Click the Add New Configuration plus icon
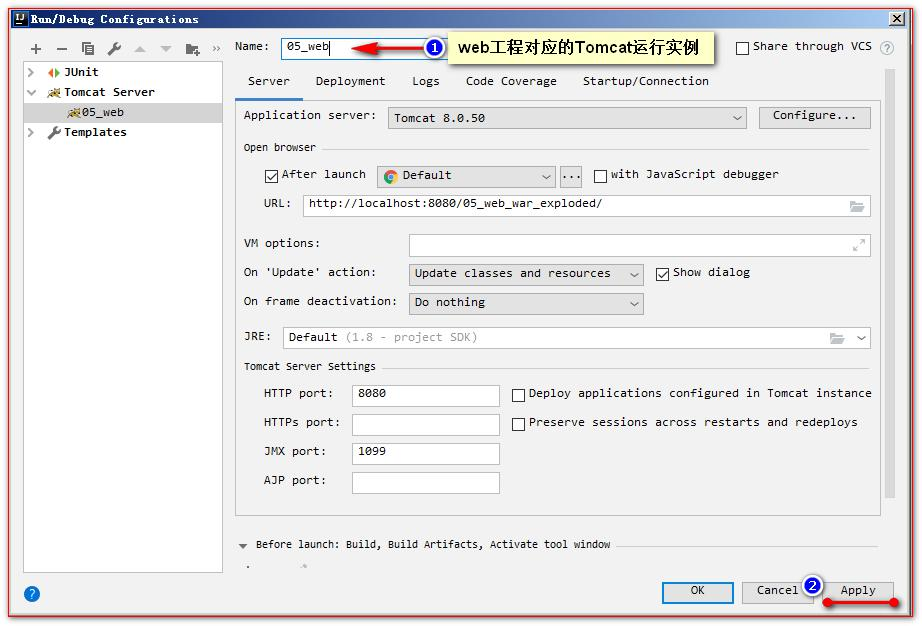Viewport: 922px width, 626px height. tap(36, 49)
